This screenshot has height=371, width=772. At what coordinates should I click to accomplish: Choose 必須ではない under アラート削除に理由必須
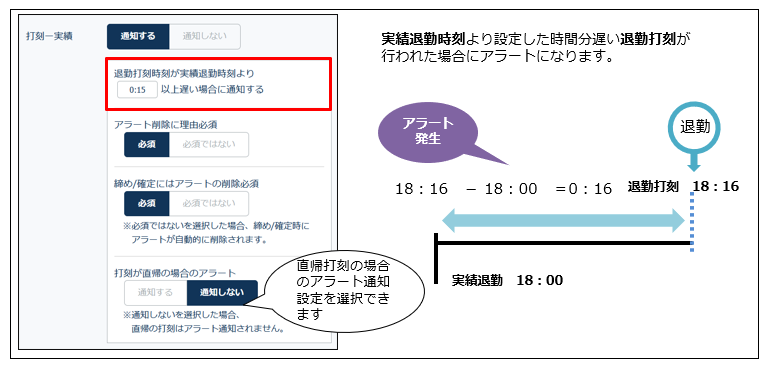click(209, 145)
